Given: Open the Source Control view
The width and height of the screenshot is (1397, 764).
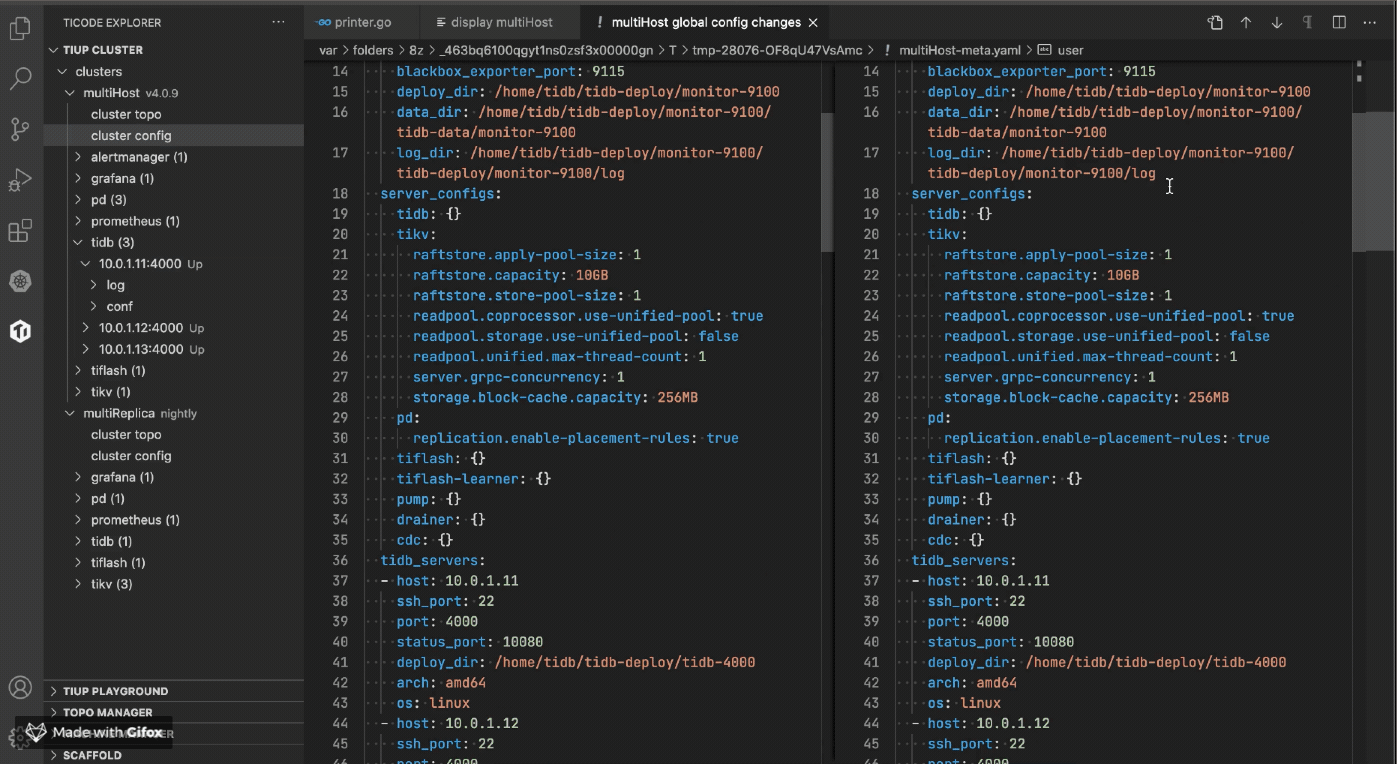Looking at the screenshot, I should point(20,129).
